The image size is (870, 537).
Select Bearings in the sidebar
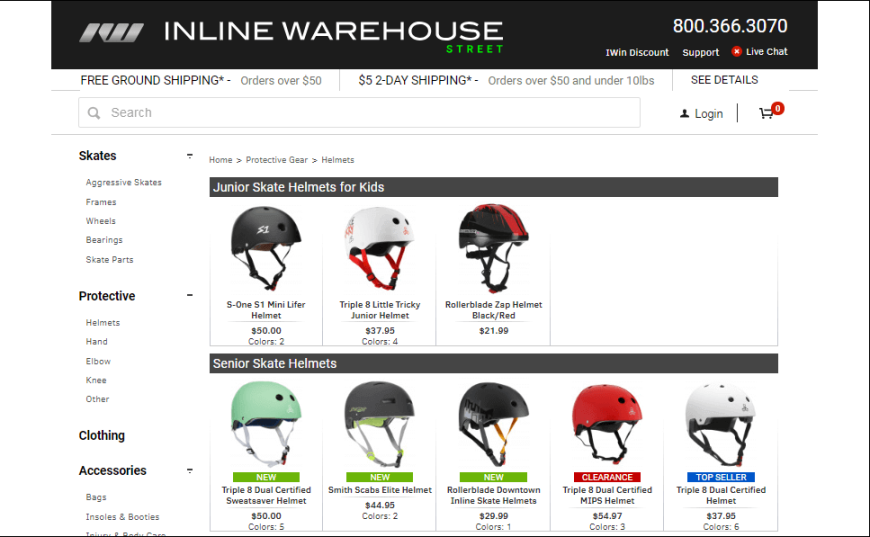tap(104, 240)
